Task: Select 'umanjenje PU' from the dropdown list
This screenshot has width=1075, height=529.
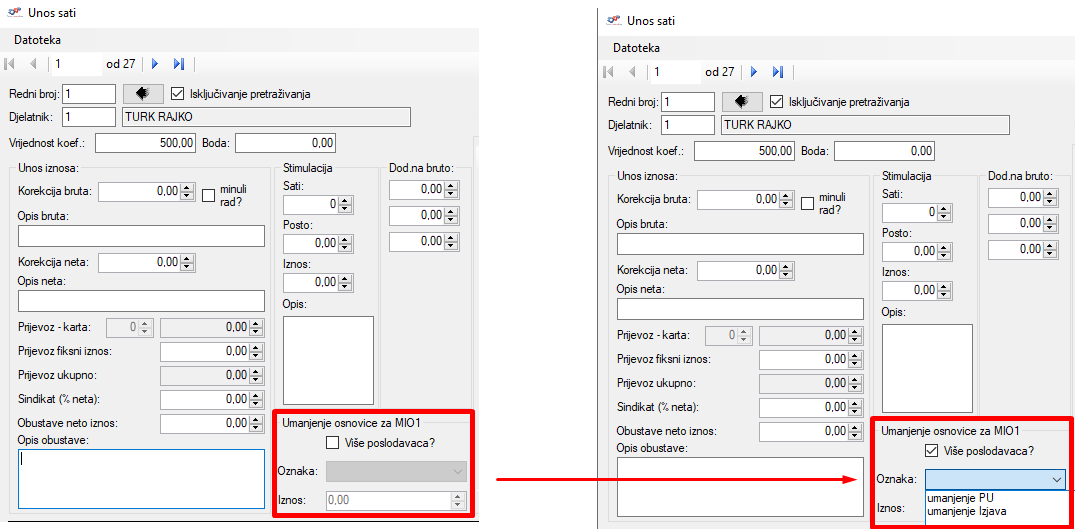Action: (x=959, y=497)
